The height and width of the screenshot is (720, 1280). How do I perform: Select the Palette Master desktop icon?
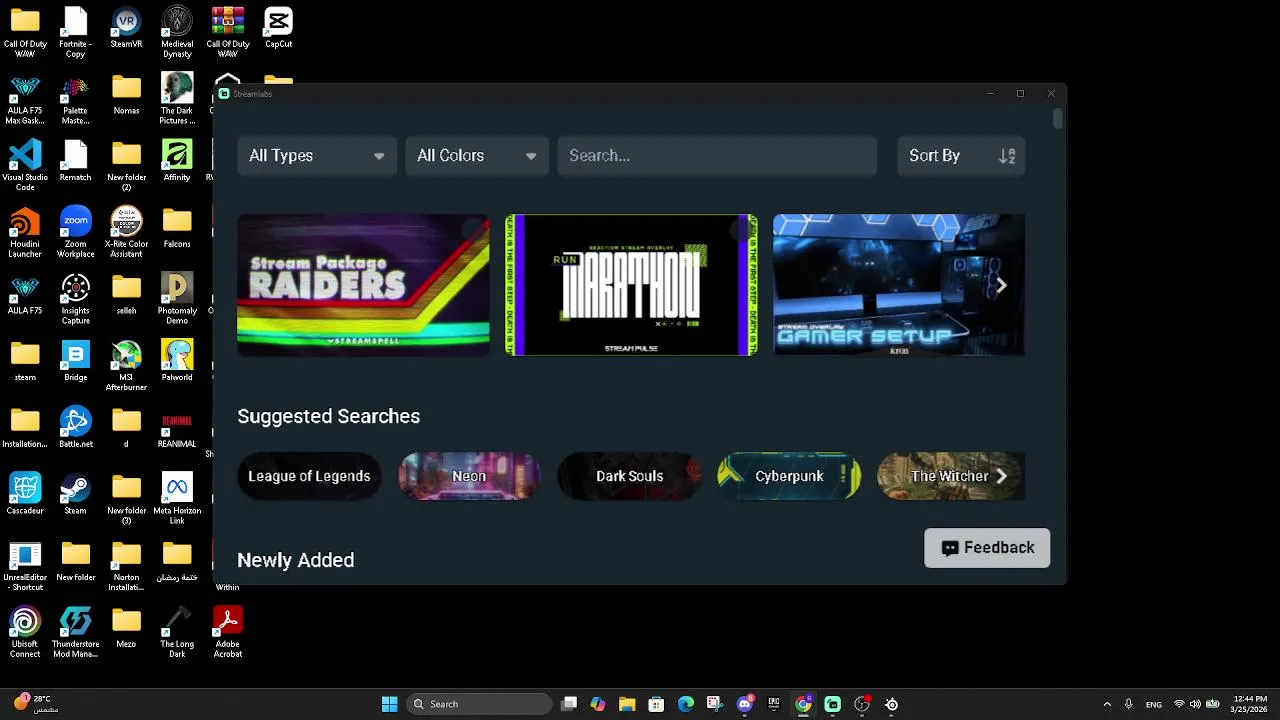76,100
